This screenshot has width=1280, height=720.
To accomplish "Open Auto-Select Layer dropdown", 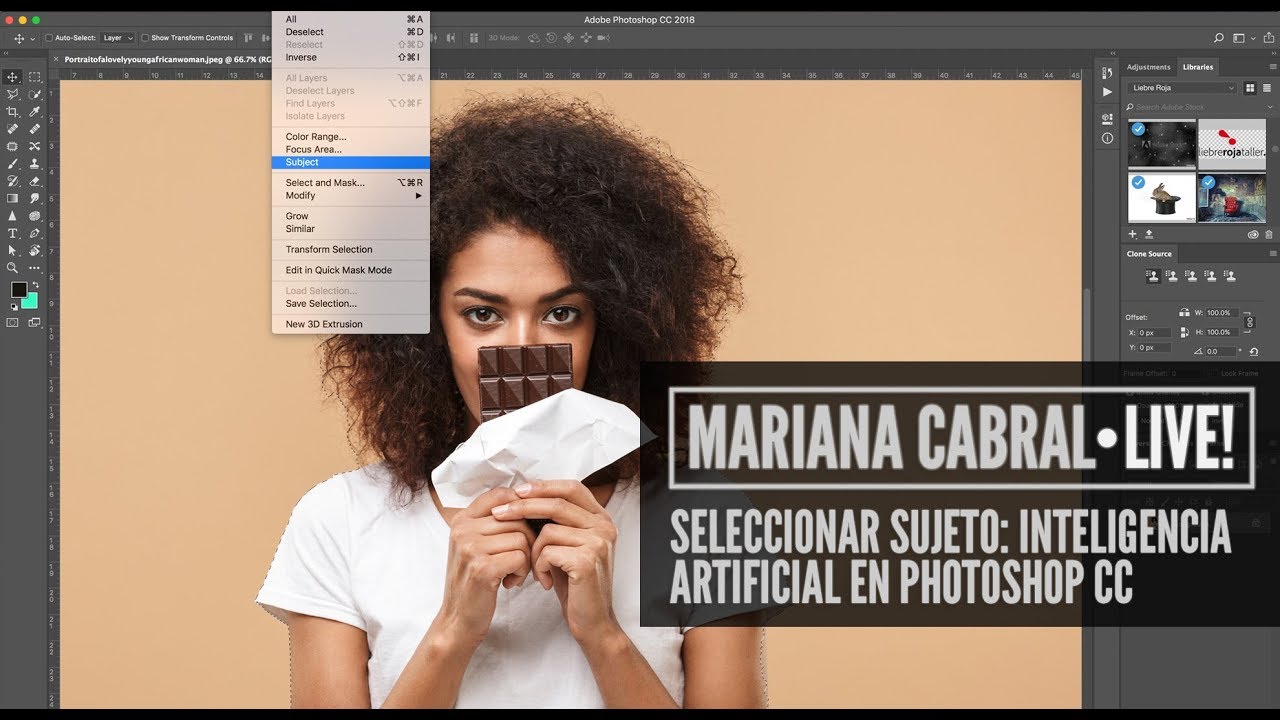I will tap(117, 38).
